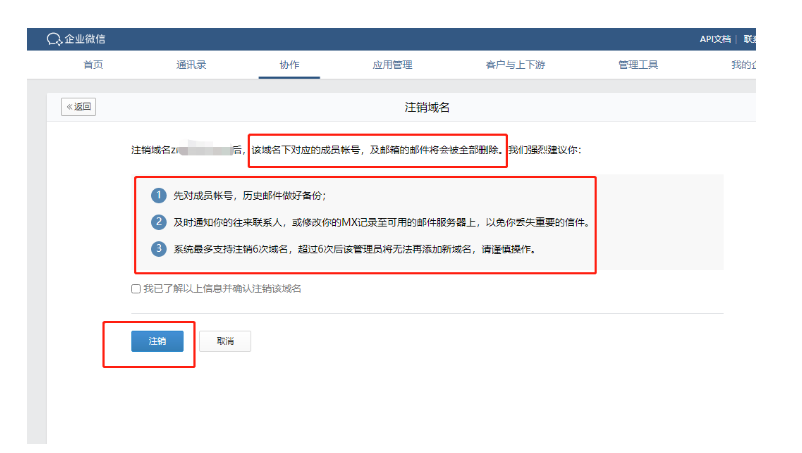This screenshot has width=802, height=453.
Task: Click the 返回 back button
Action: pos(78,107)
